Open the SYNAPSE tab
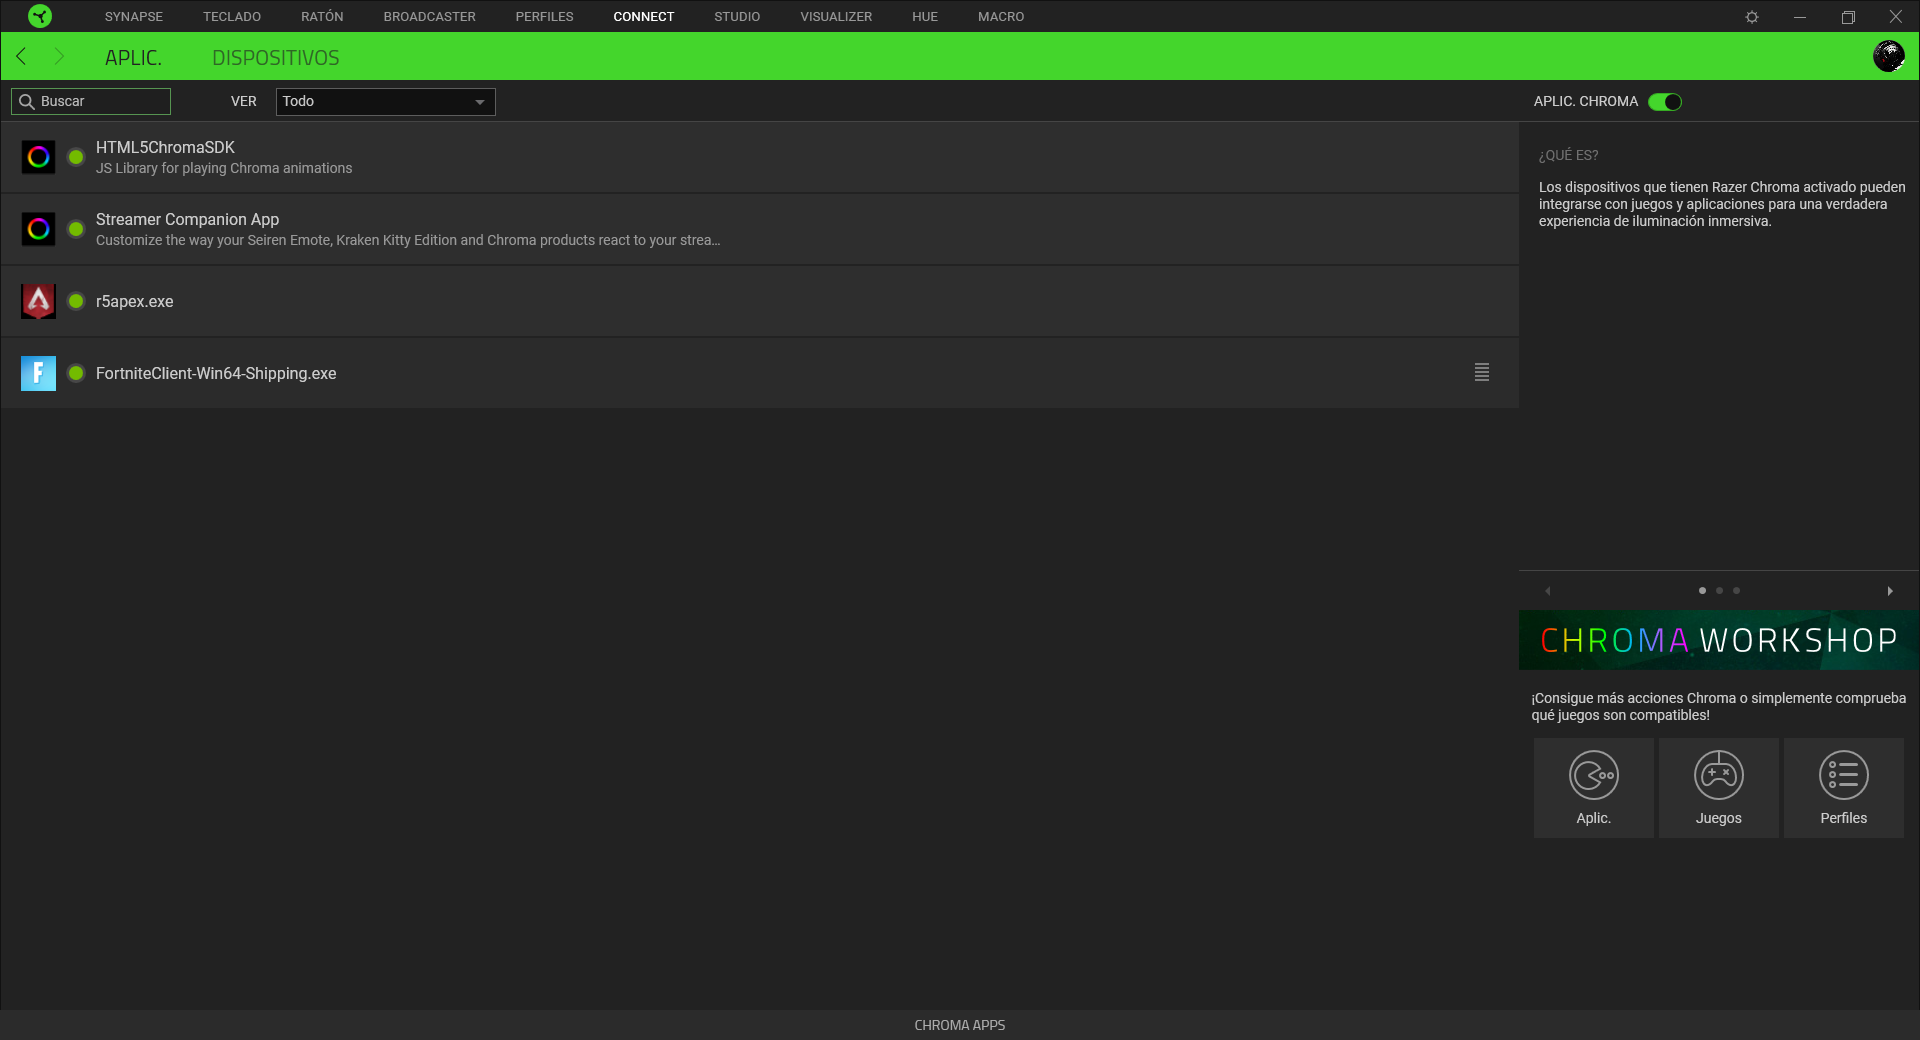 pyautogui.click(x=134, y=17)
